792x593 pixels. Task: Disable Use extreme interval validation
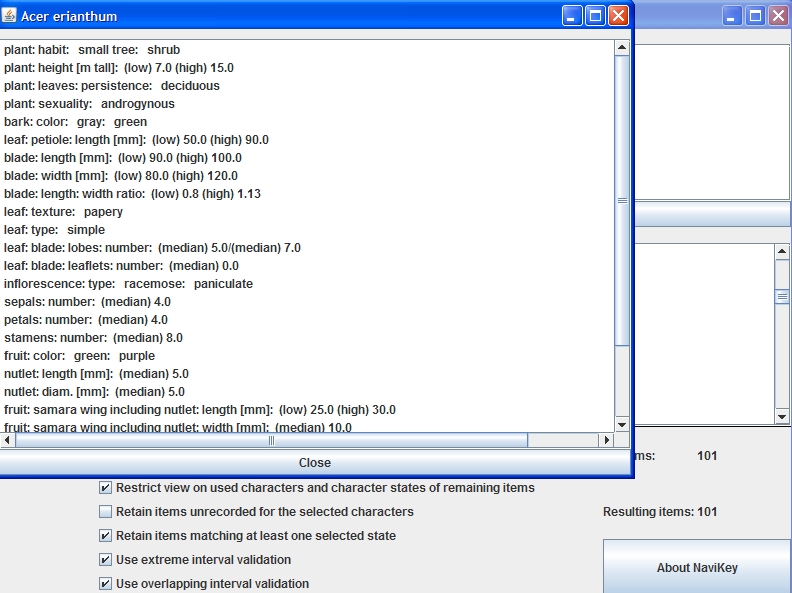[105, 560]
